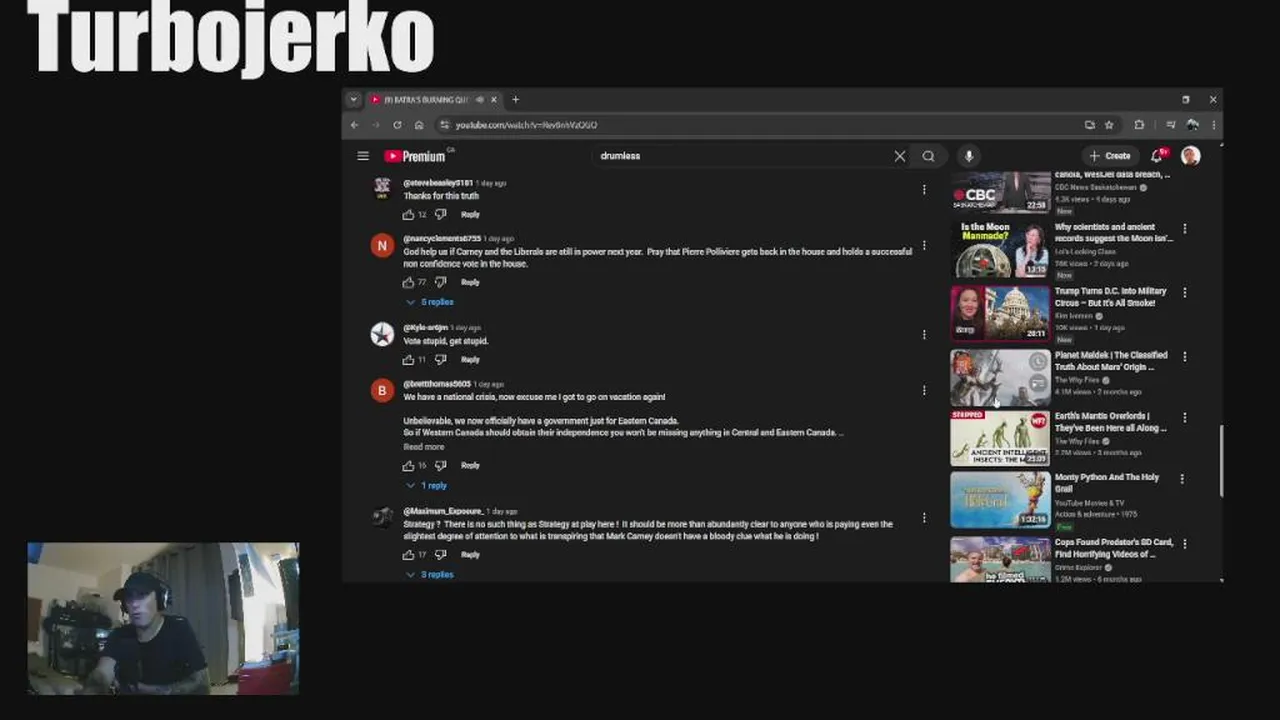Expand the 3 replies thread
This screenshot has height=720, width=1280.
click(430, 575)
